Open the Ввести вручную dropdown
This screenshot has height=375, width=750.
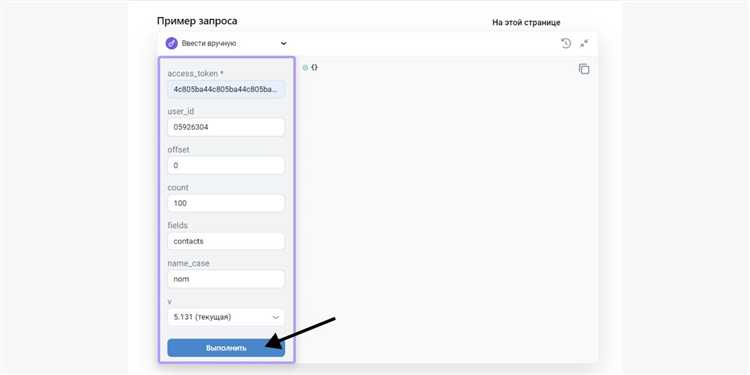(226, 44)
